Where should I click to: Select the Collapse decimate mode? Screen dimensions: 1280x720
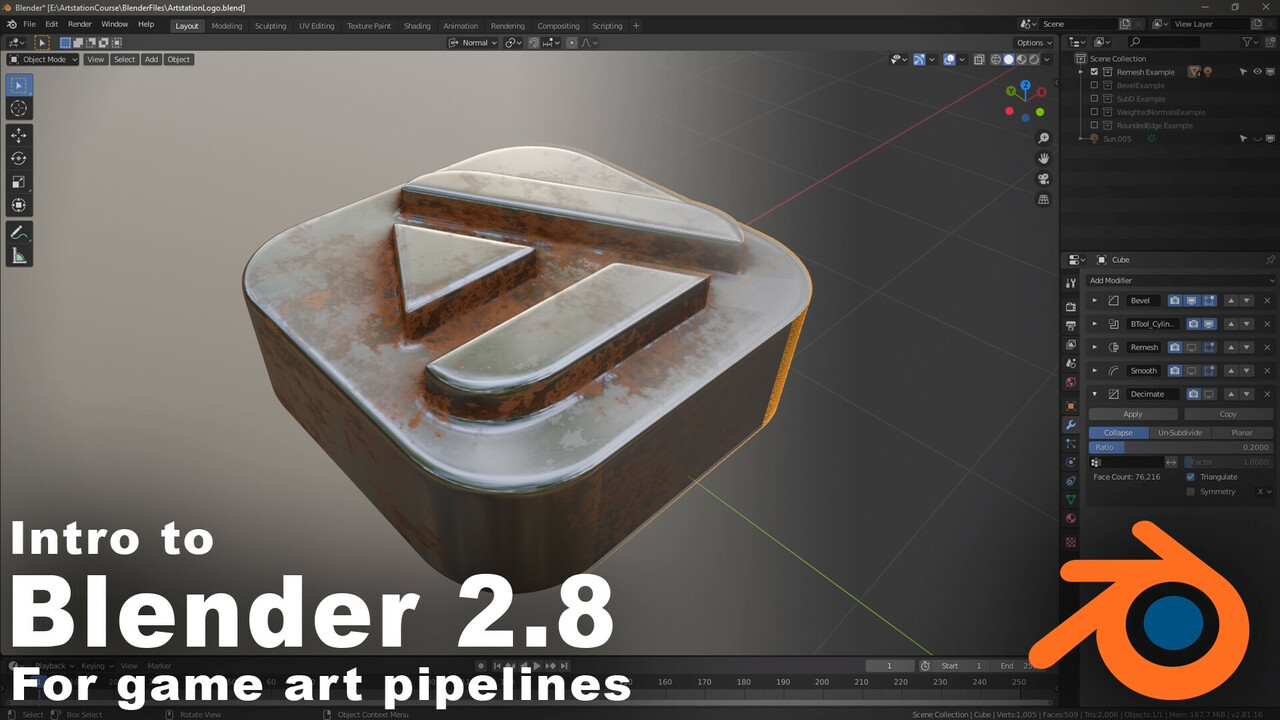pyautogui.click(x=1118, y=433)
